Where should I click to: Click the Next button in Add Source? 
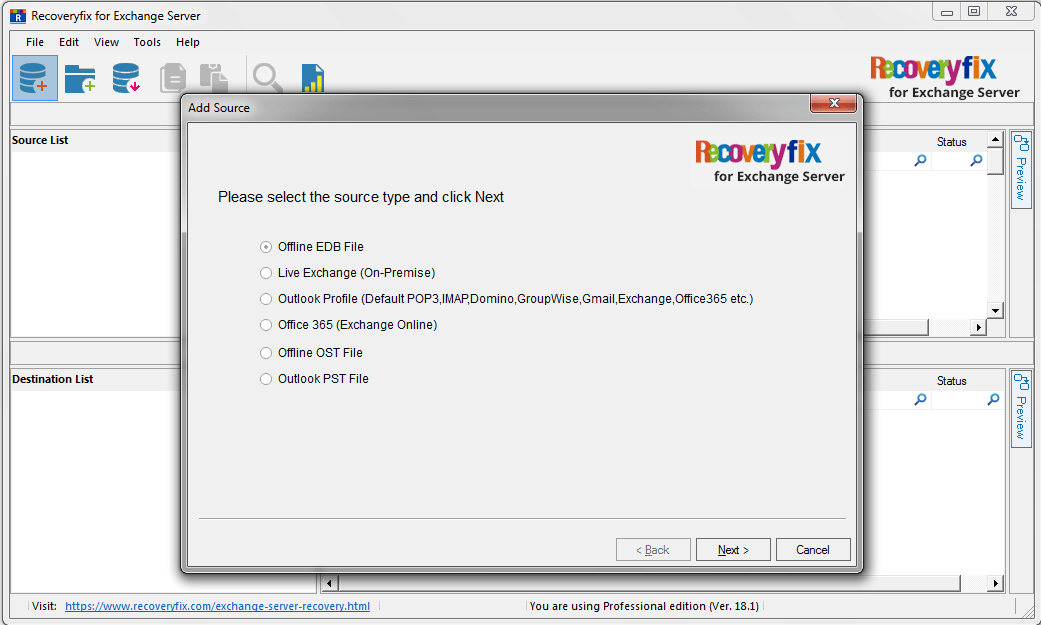click(x=733, y=550)
